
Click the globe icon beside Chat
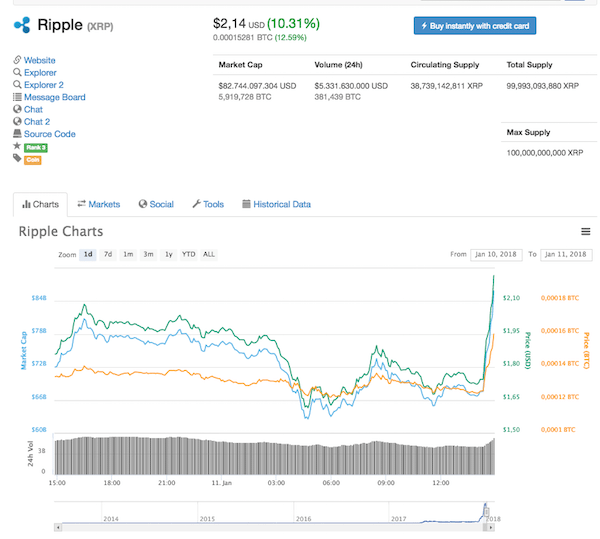pyautogui.click(x=17, y=109)
